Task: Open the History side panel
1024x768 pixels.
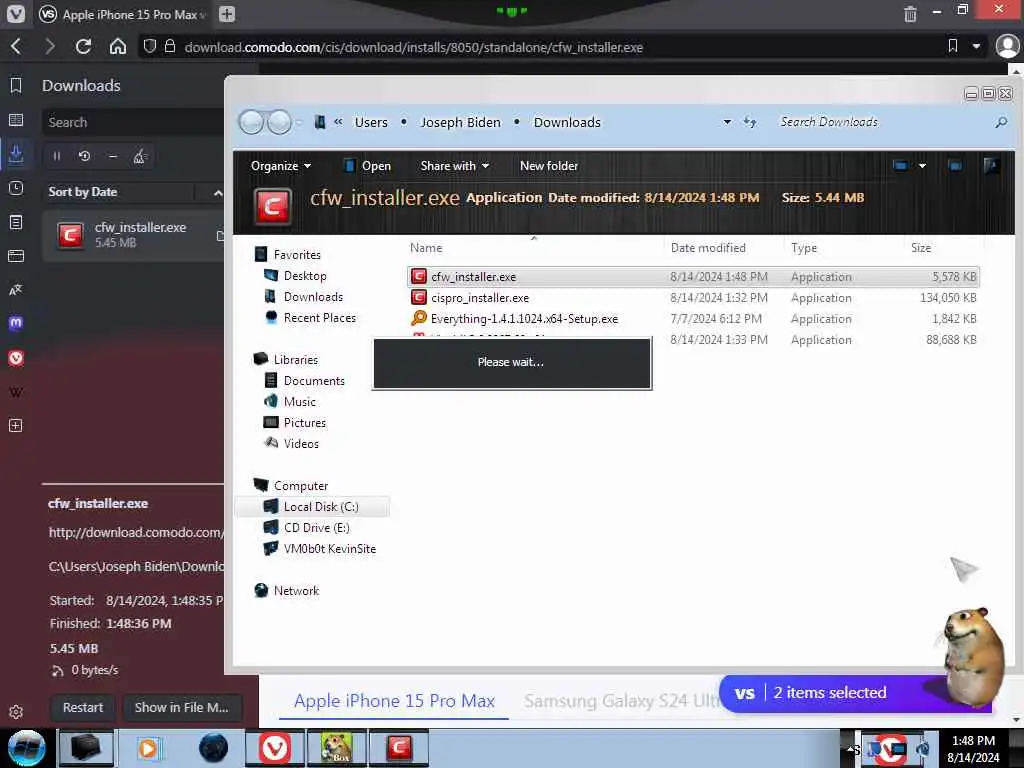Action: 16,188
